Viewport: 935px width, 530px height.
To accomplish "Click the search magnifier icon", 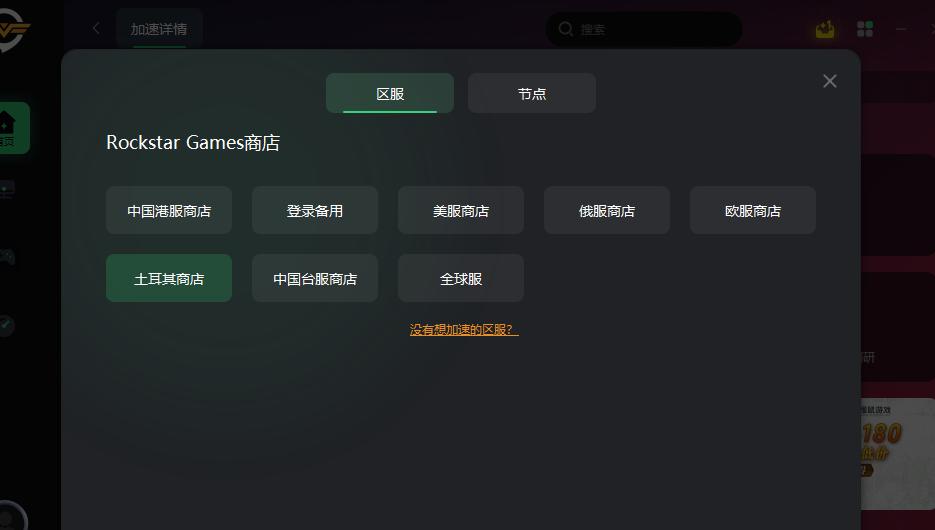I will point(565,29).
